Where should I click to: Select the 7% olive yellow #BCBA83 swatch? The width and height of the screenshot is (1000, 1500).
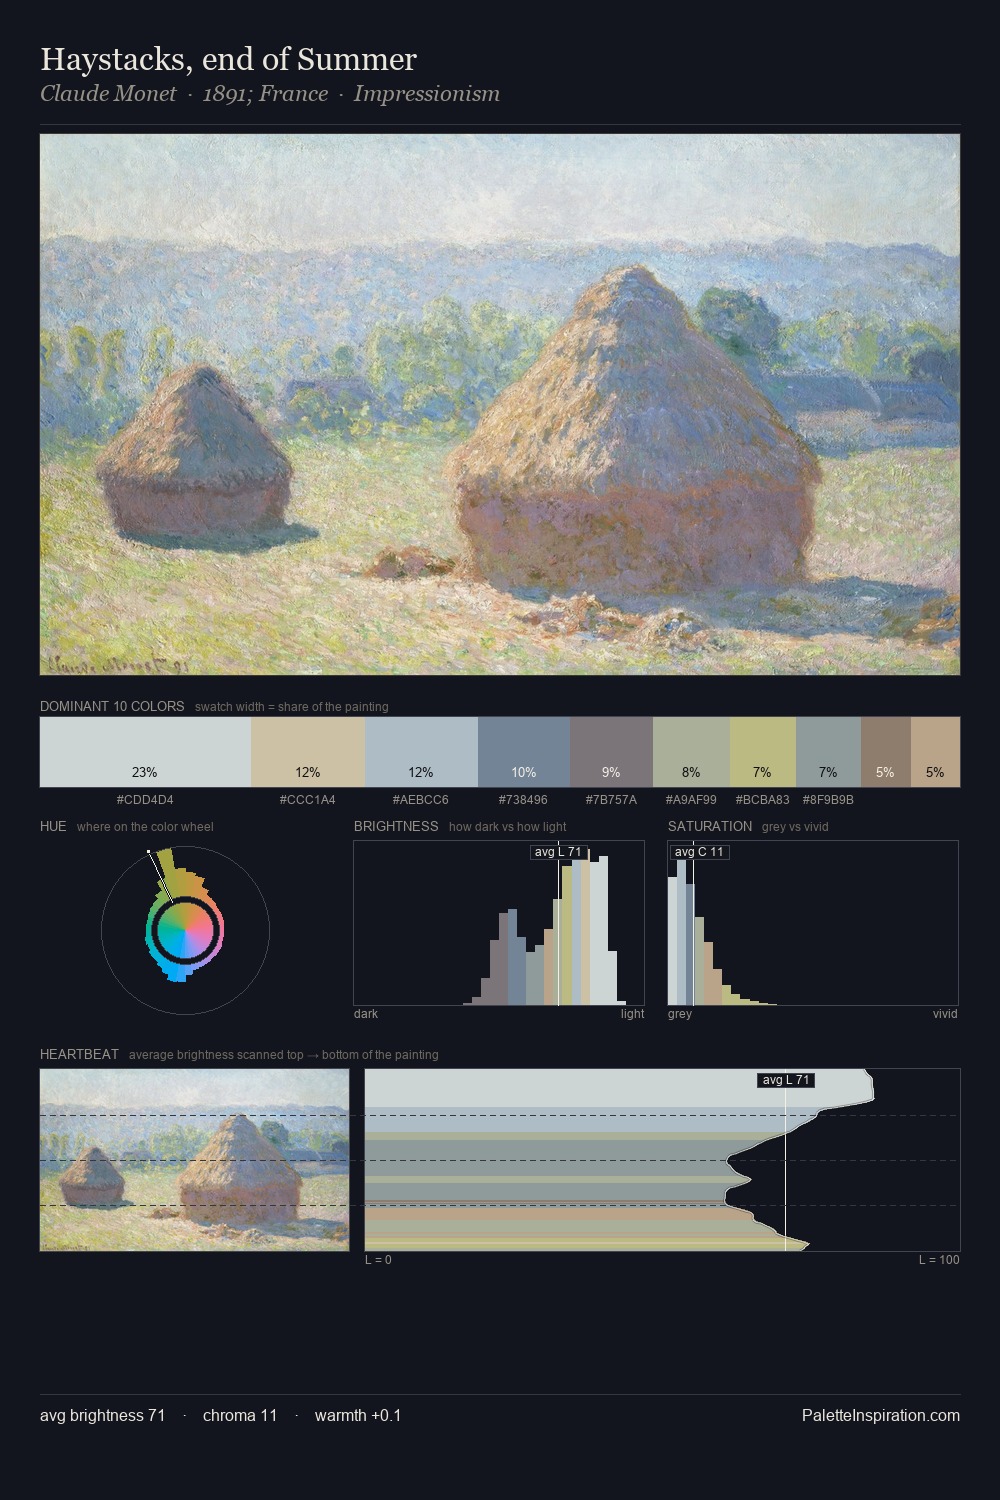tap(763, 752)
